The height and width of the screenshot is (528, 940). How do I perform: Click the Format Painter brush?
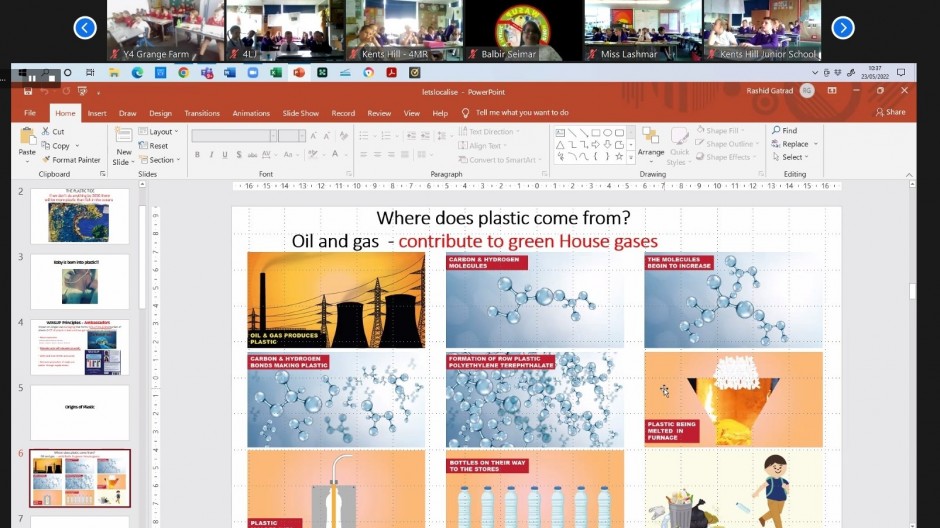(x=46, y=160)
